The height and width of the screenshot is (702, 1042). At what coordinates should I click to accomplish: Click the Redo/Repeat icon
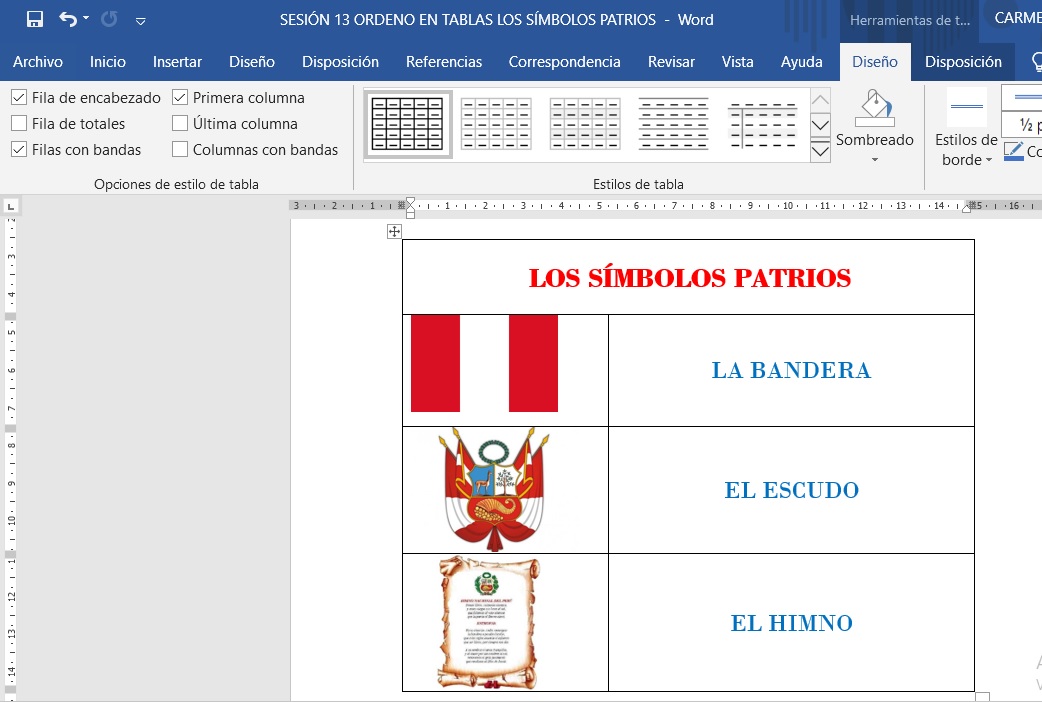[x=109, y=19]
